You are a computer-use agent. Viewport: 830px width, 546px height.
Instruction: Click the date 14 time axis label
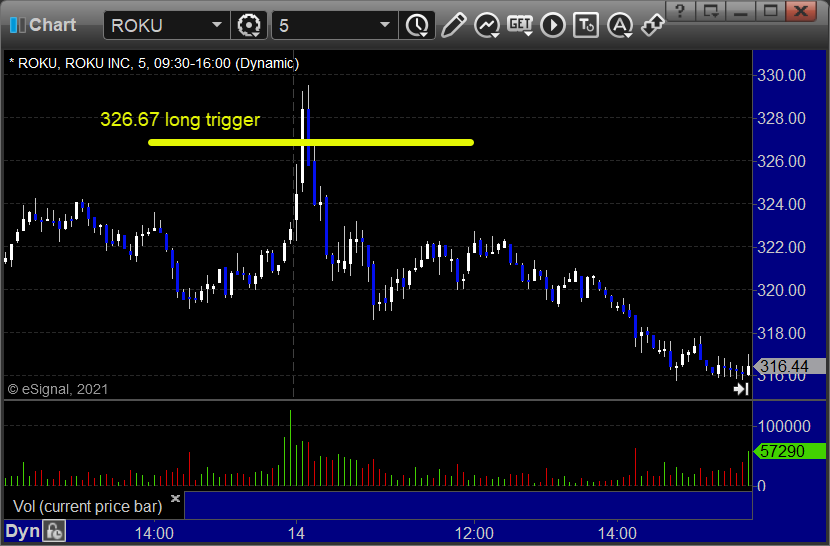pyautogui.click(x=296, y=533)
